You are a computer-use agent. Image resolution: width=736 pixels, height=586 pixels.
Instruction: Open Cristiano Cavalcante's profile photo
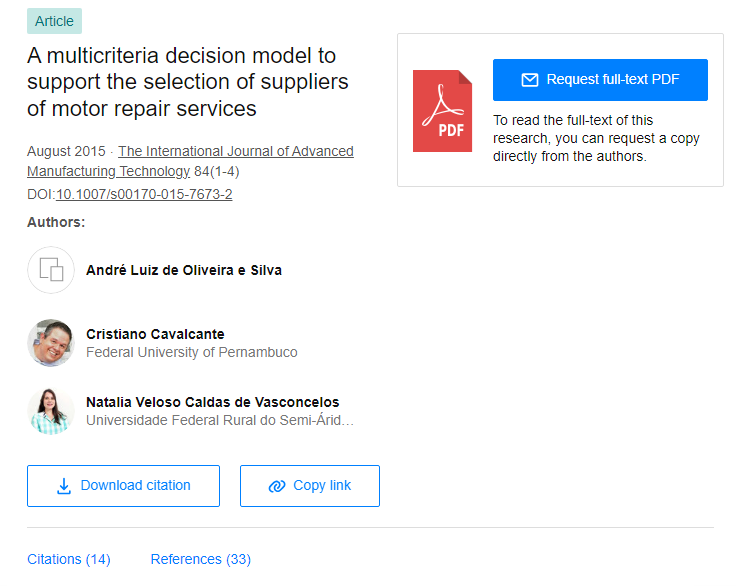(51, 343)
